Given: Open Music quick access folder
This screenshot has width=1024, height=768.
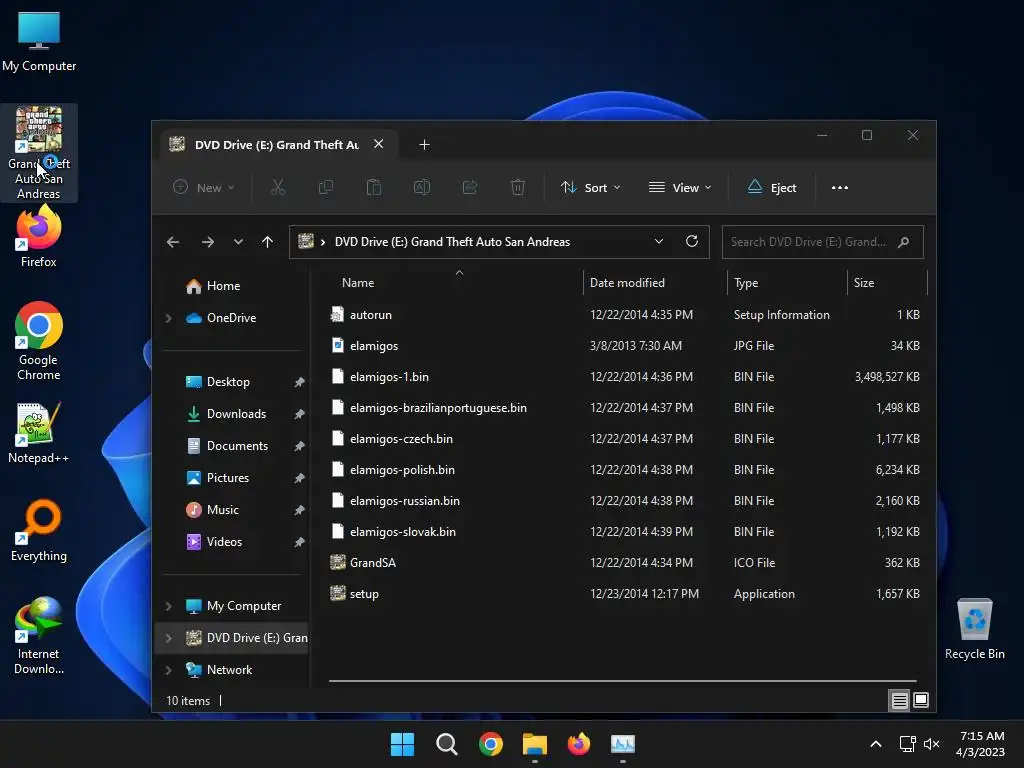Looking at the screenshot, I should (212, 510).
